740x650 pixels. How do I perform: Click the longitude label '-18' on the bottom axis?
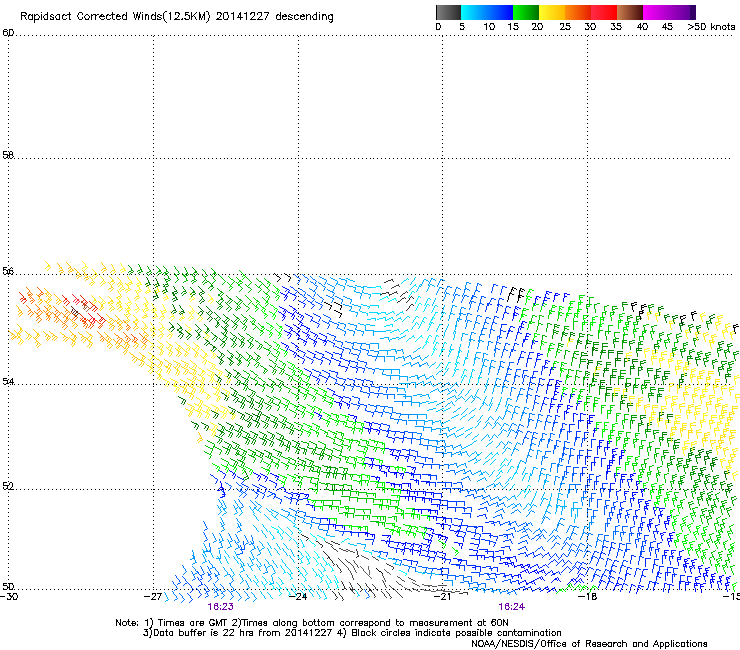pyautogui.click(x=588, y=596)
